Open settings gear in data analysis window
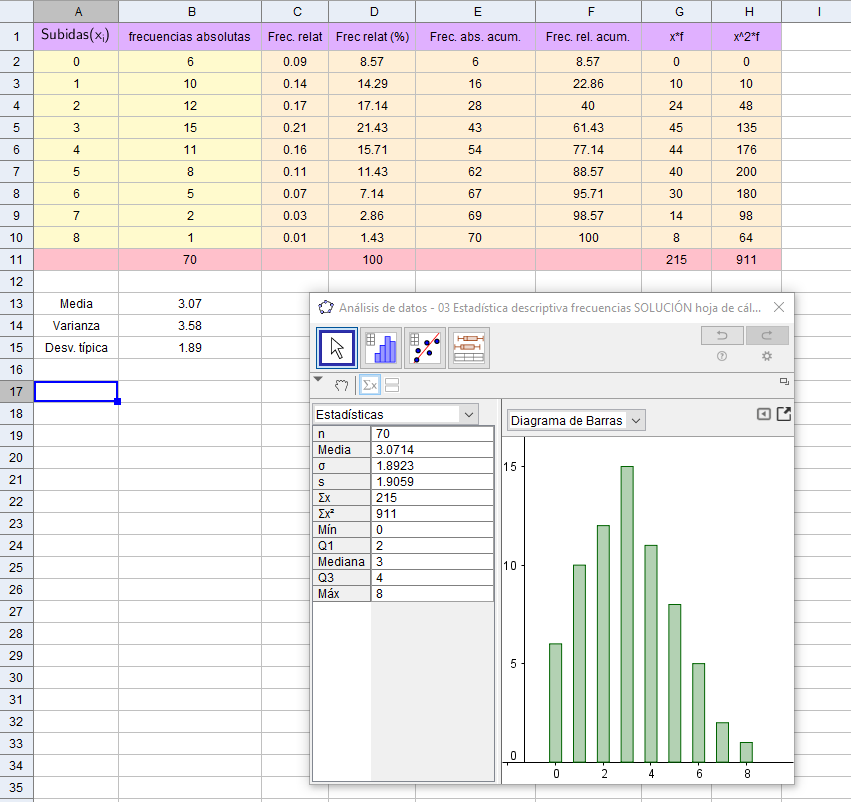 tap(767, 356)
